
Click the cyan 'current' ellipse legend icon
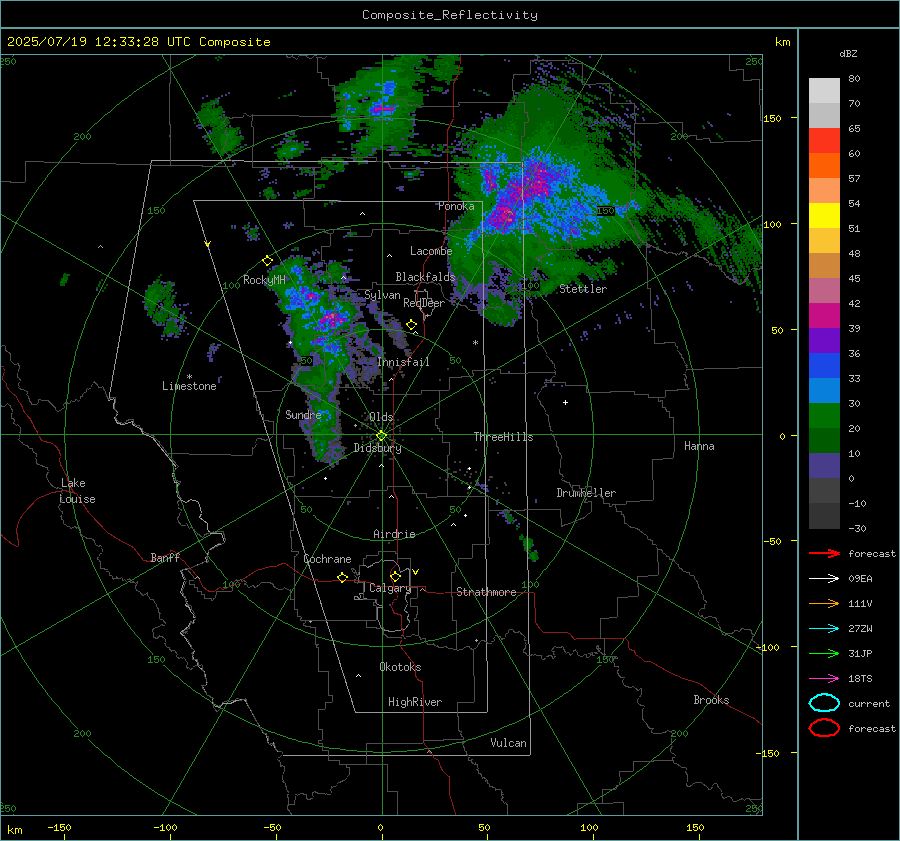point(824,703)
